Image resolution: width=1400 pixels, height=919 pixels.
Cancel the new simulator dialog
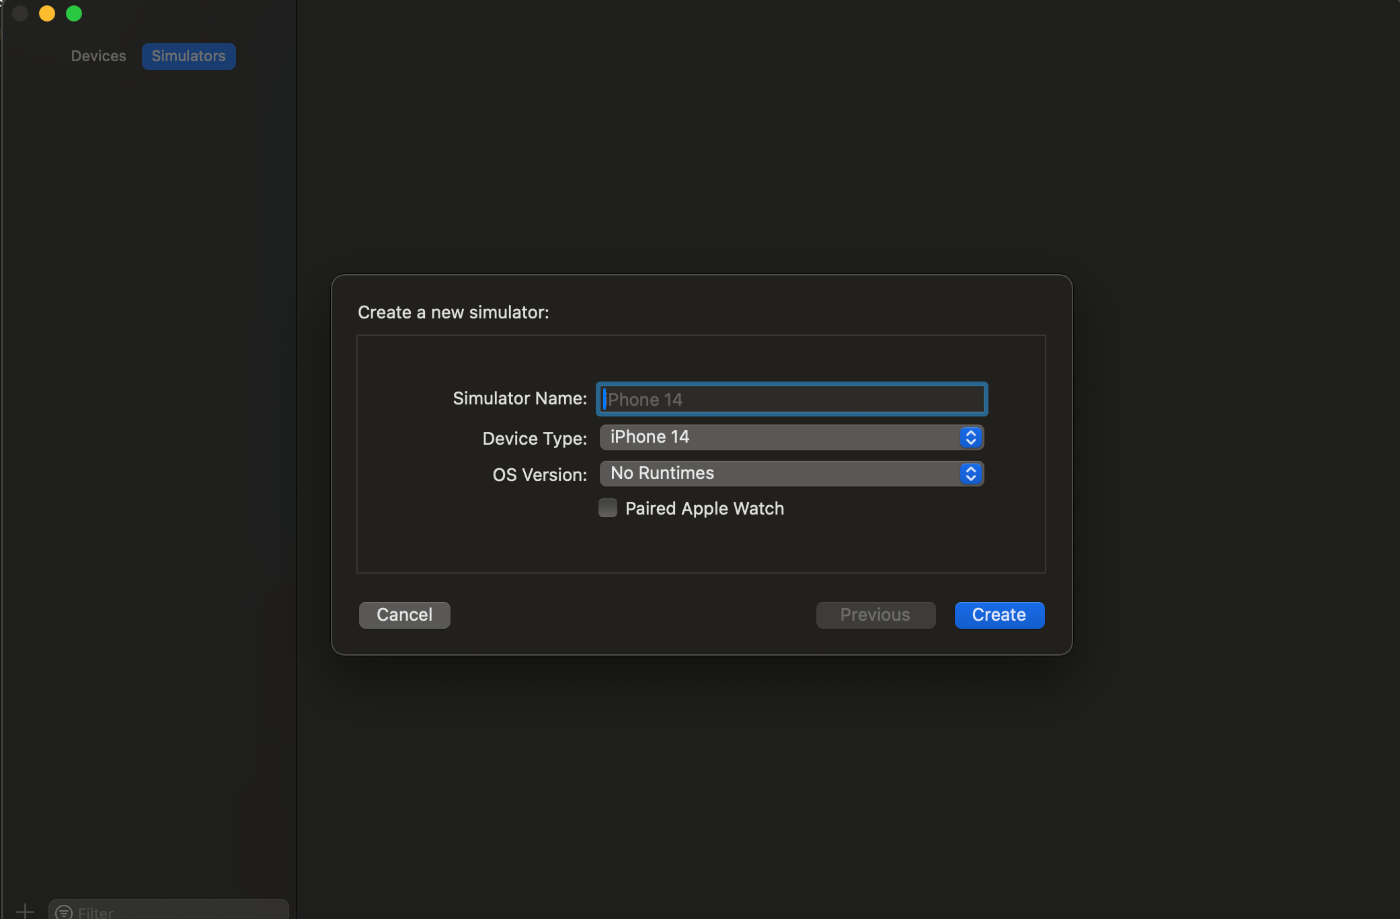tap(405, 615)
